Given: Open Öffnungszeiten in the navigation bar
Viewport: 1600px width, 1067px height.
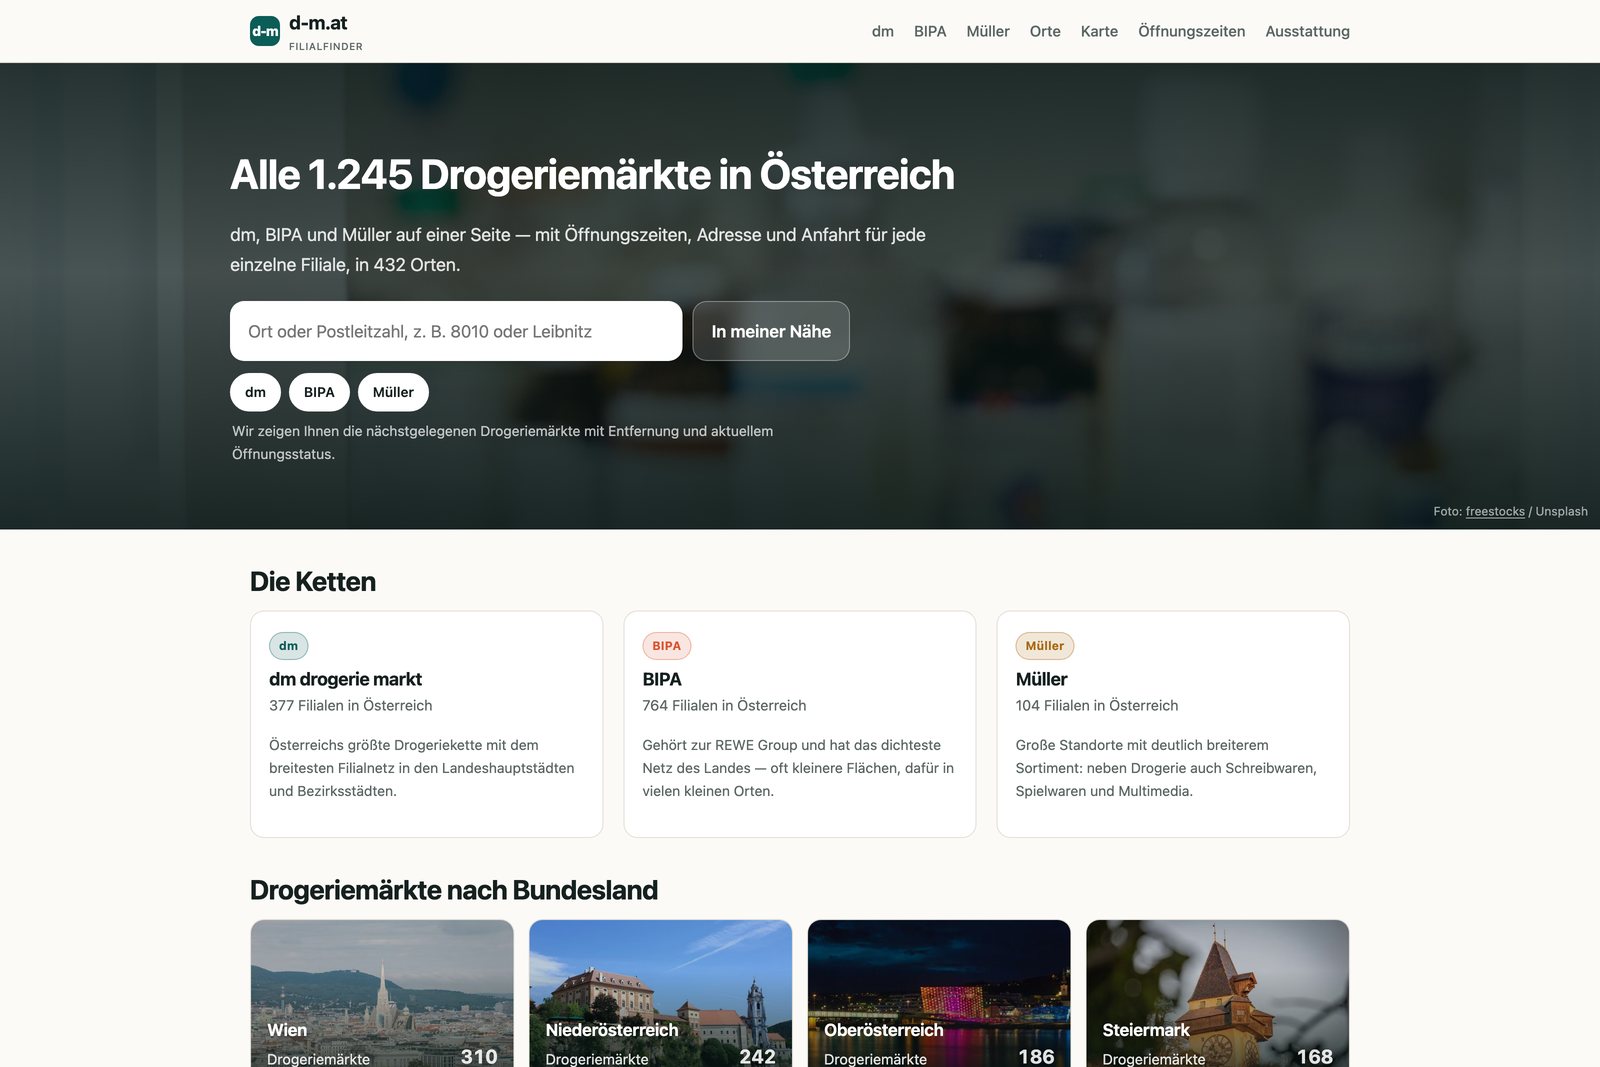Looking at the screenshot, I should tap(1191, 31).
